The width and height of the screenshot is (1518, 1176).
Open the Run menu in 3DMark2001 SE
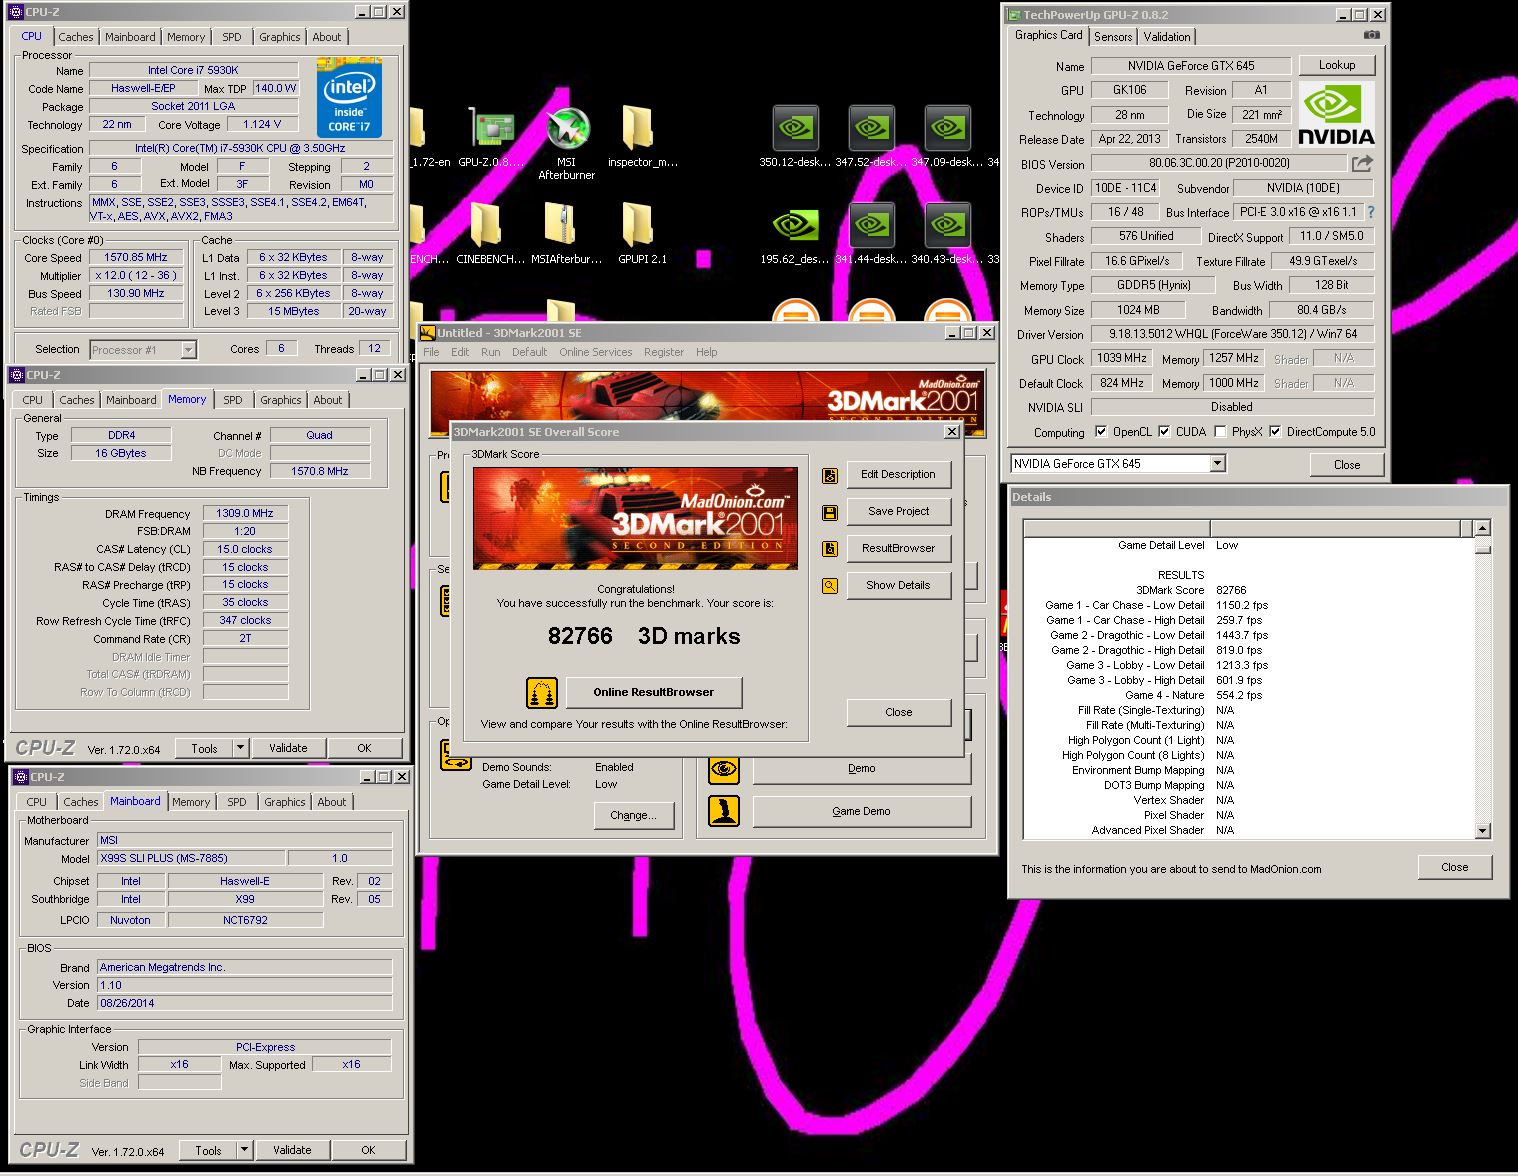tap(490, 352)
